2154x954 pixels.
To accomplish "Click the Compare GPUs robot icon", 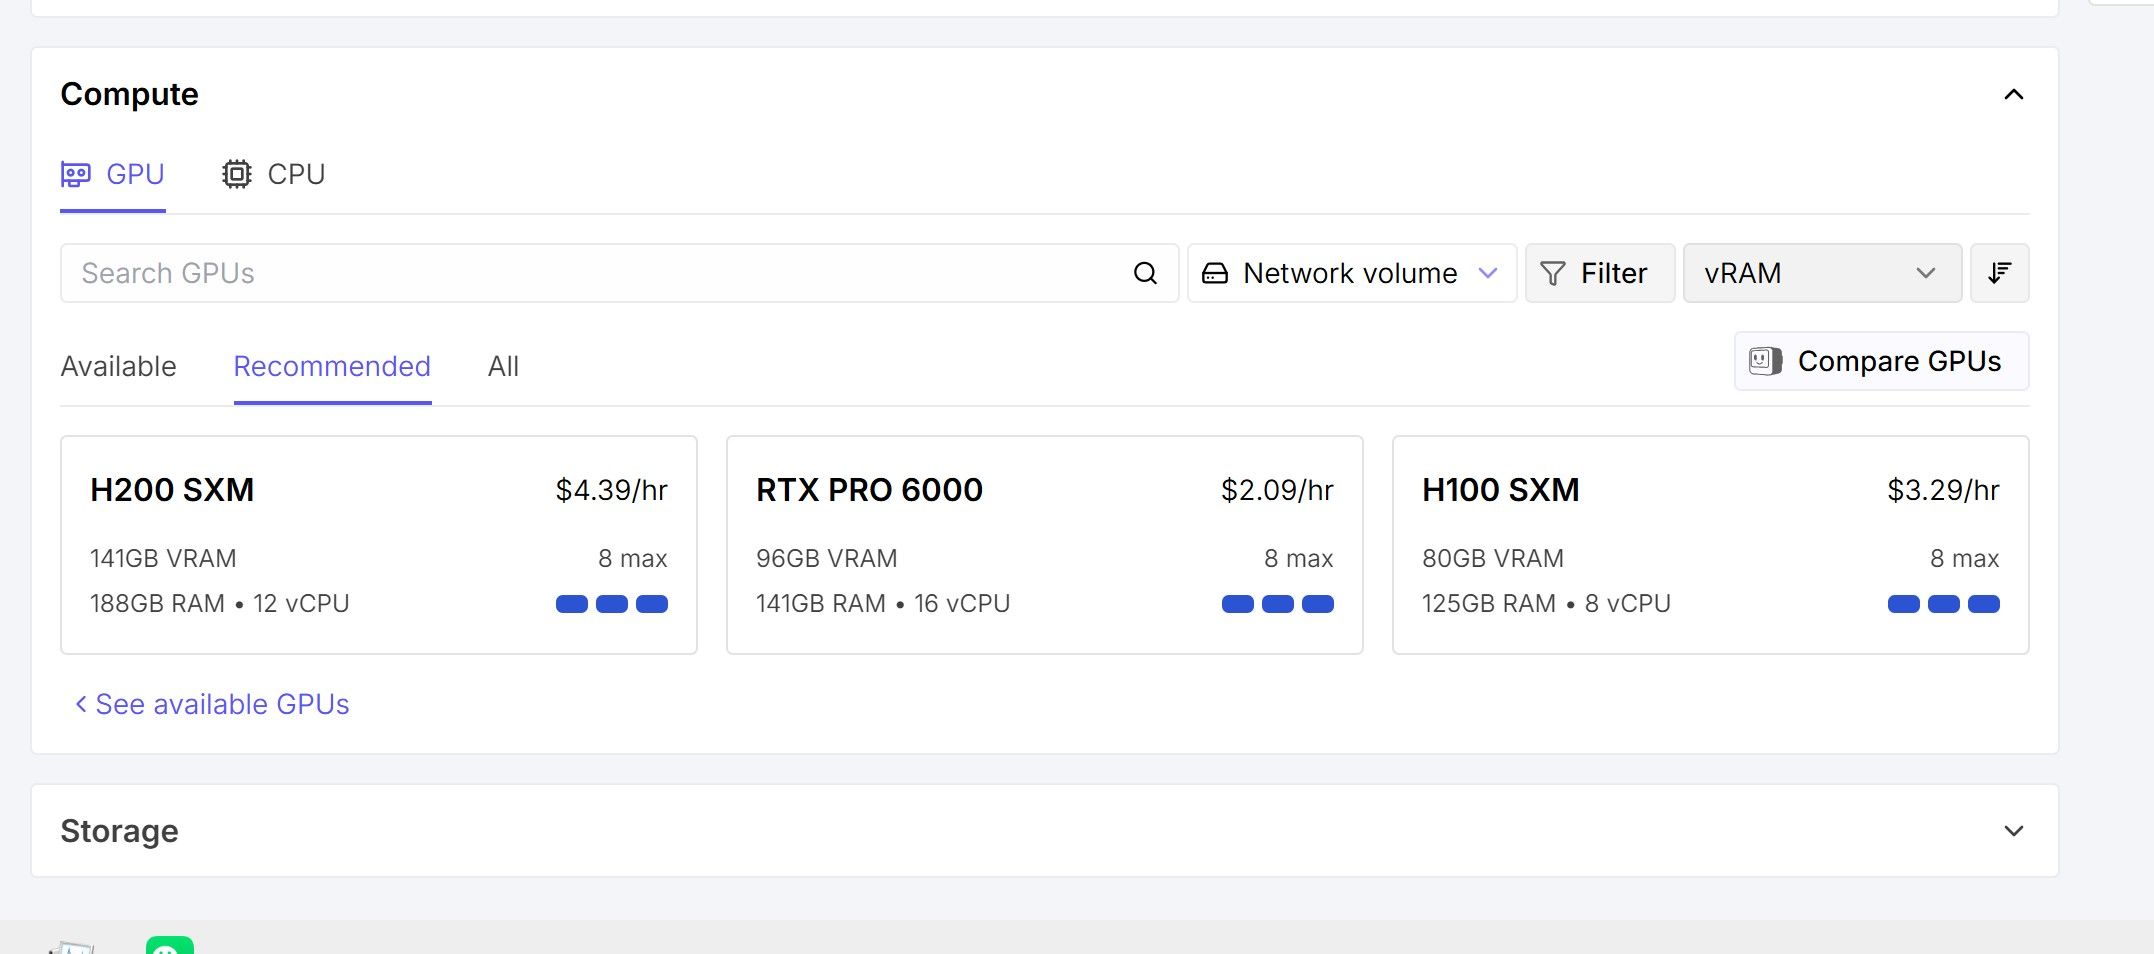I will (1765, 361).
